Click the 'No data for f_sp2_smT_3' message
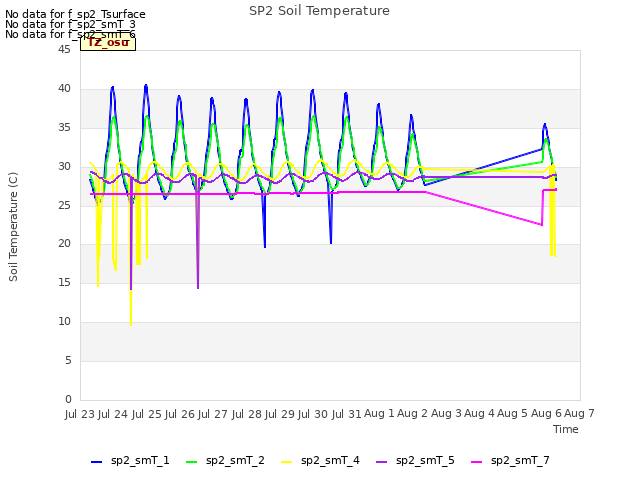640x480 pixels. click(70, 24)
